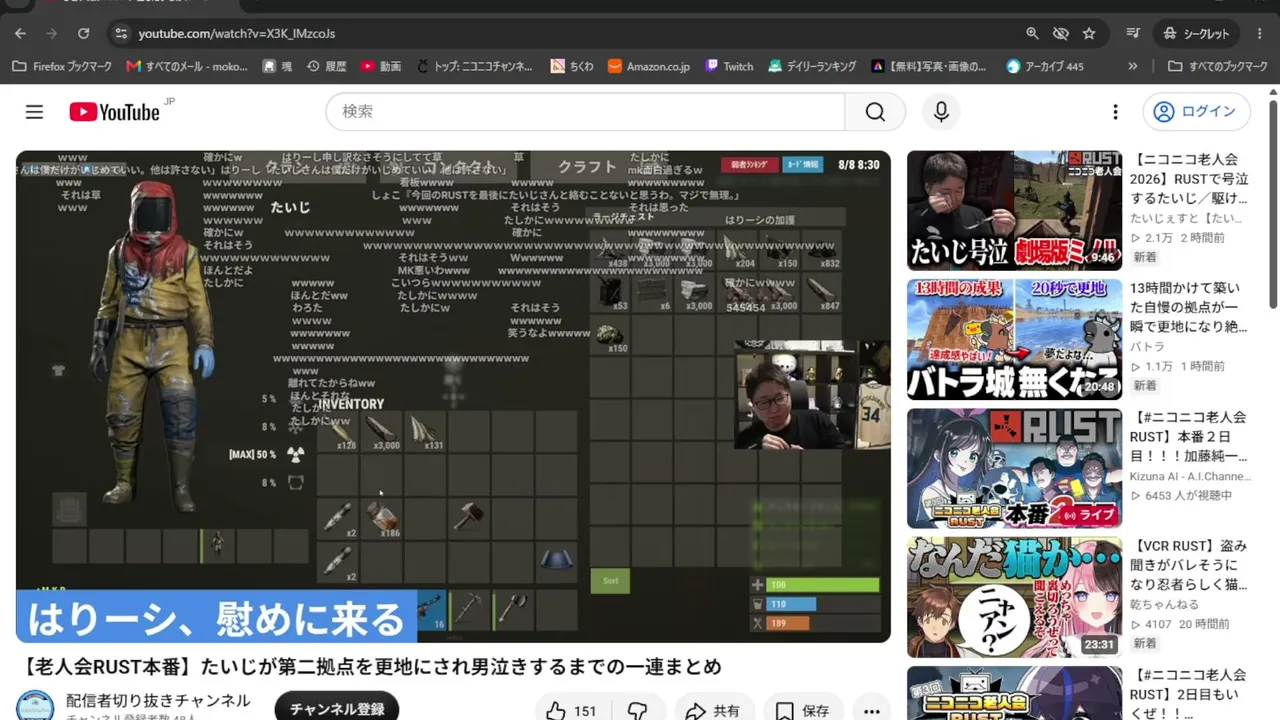Viewport: 1280px width, 720px height.
Task: Click the tracking protection eye icon
Action: click(x=1061, y=34)
